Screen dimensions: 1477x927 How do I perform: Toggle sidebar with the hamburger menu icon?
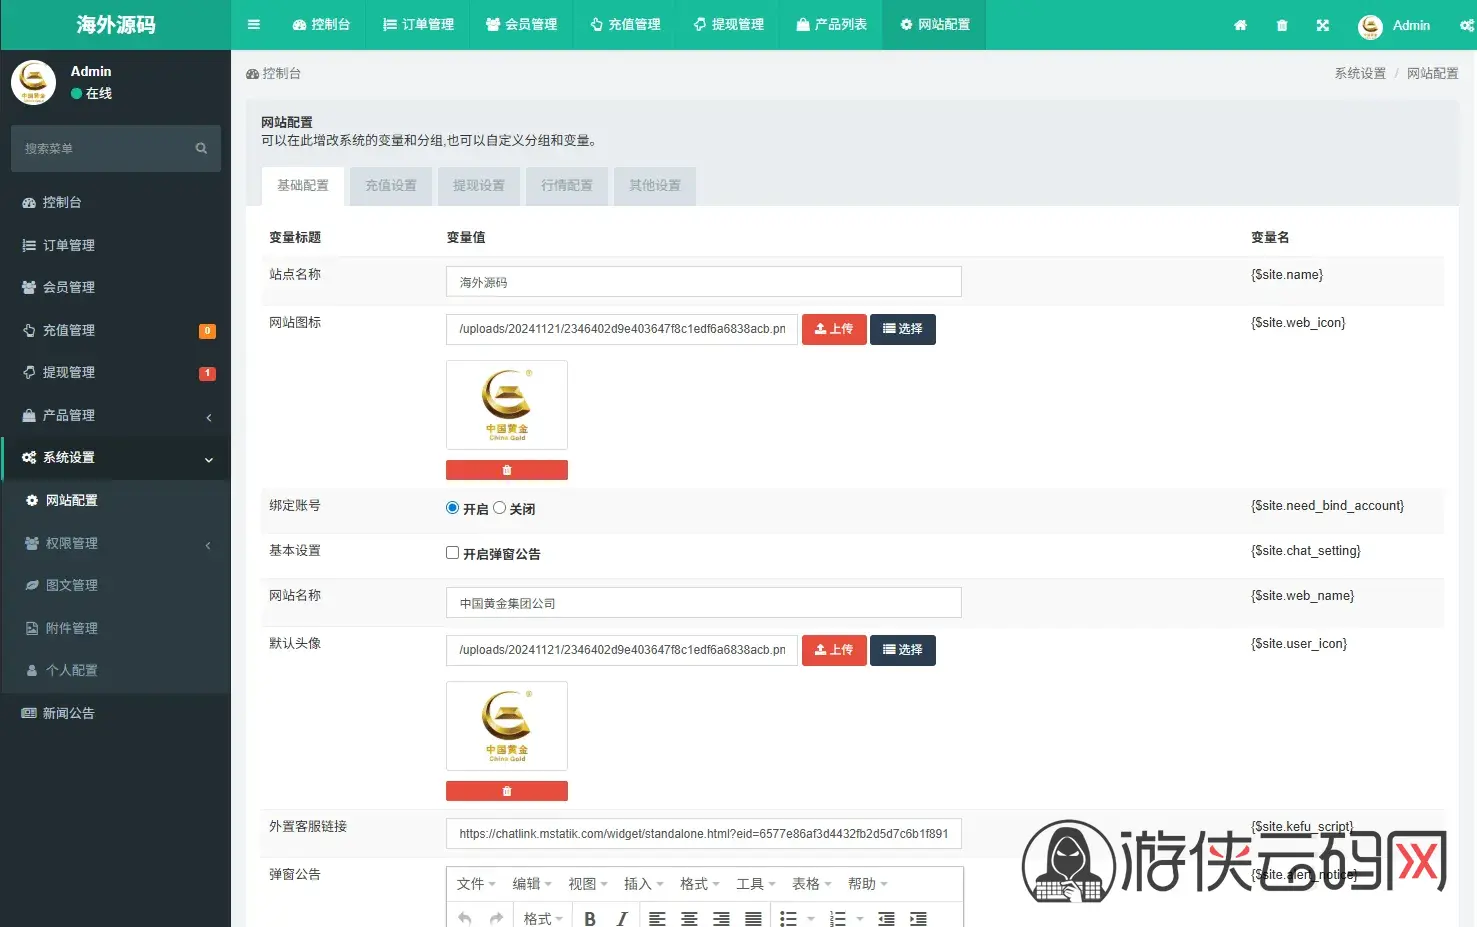click(254, 25)
